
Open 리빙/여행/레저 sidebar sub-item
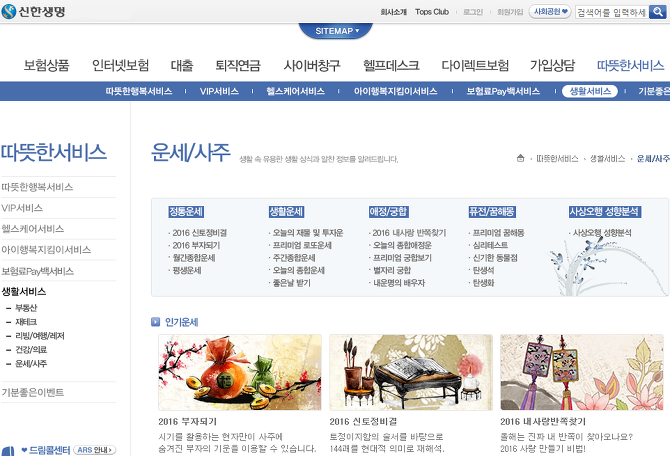[40, 336]
